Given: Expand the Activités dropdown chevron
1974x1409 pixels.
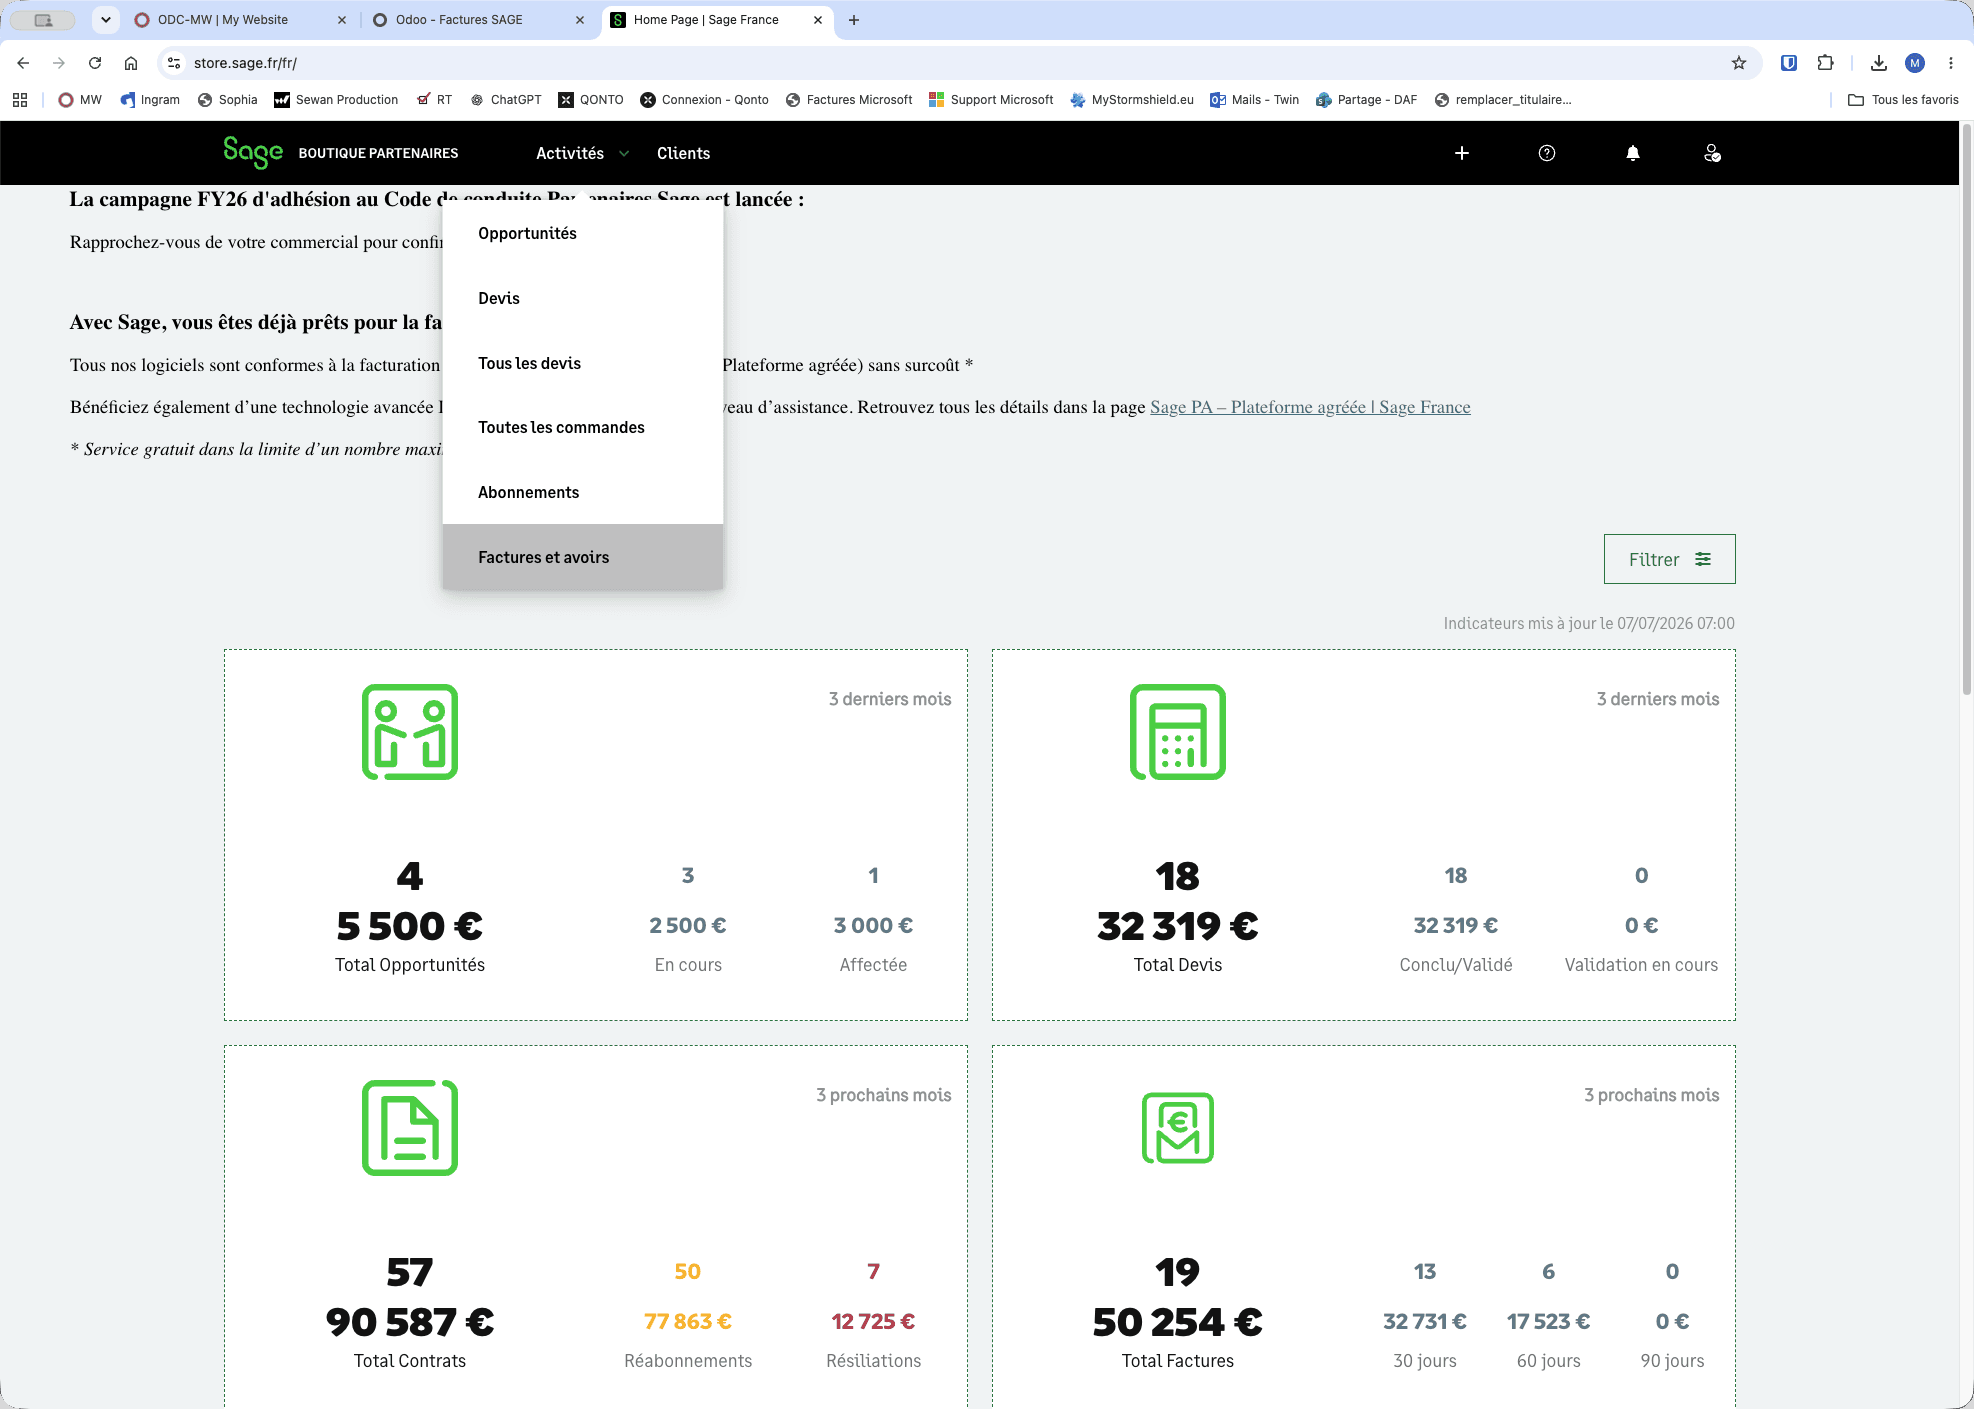Looking at the screenshot, I should click(624, 153).
